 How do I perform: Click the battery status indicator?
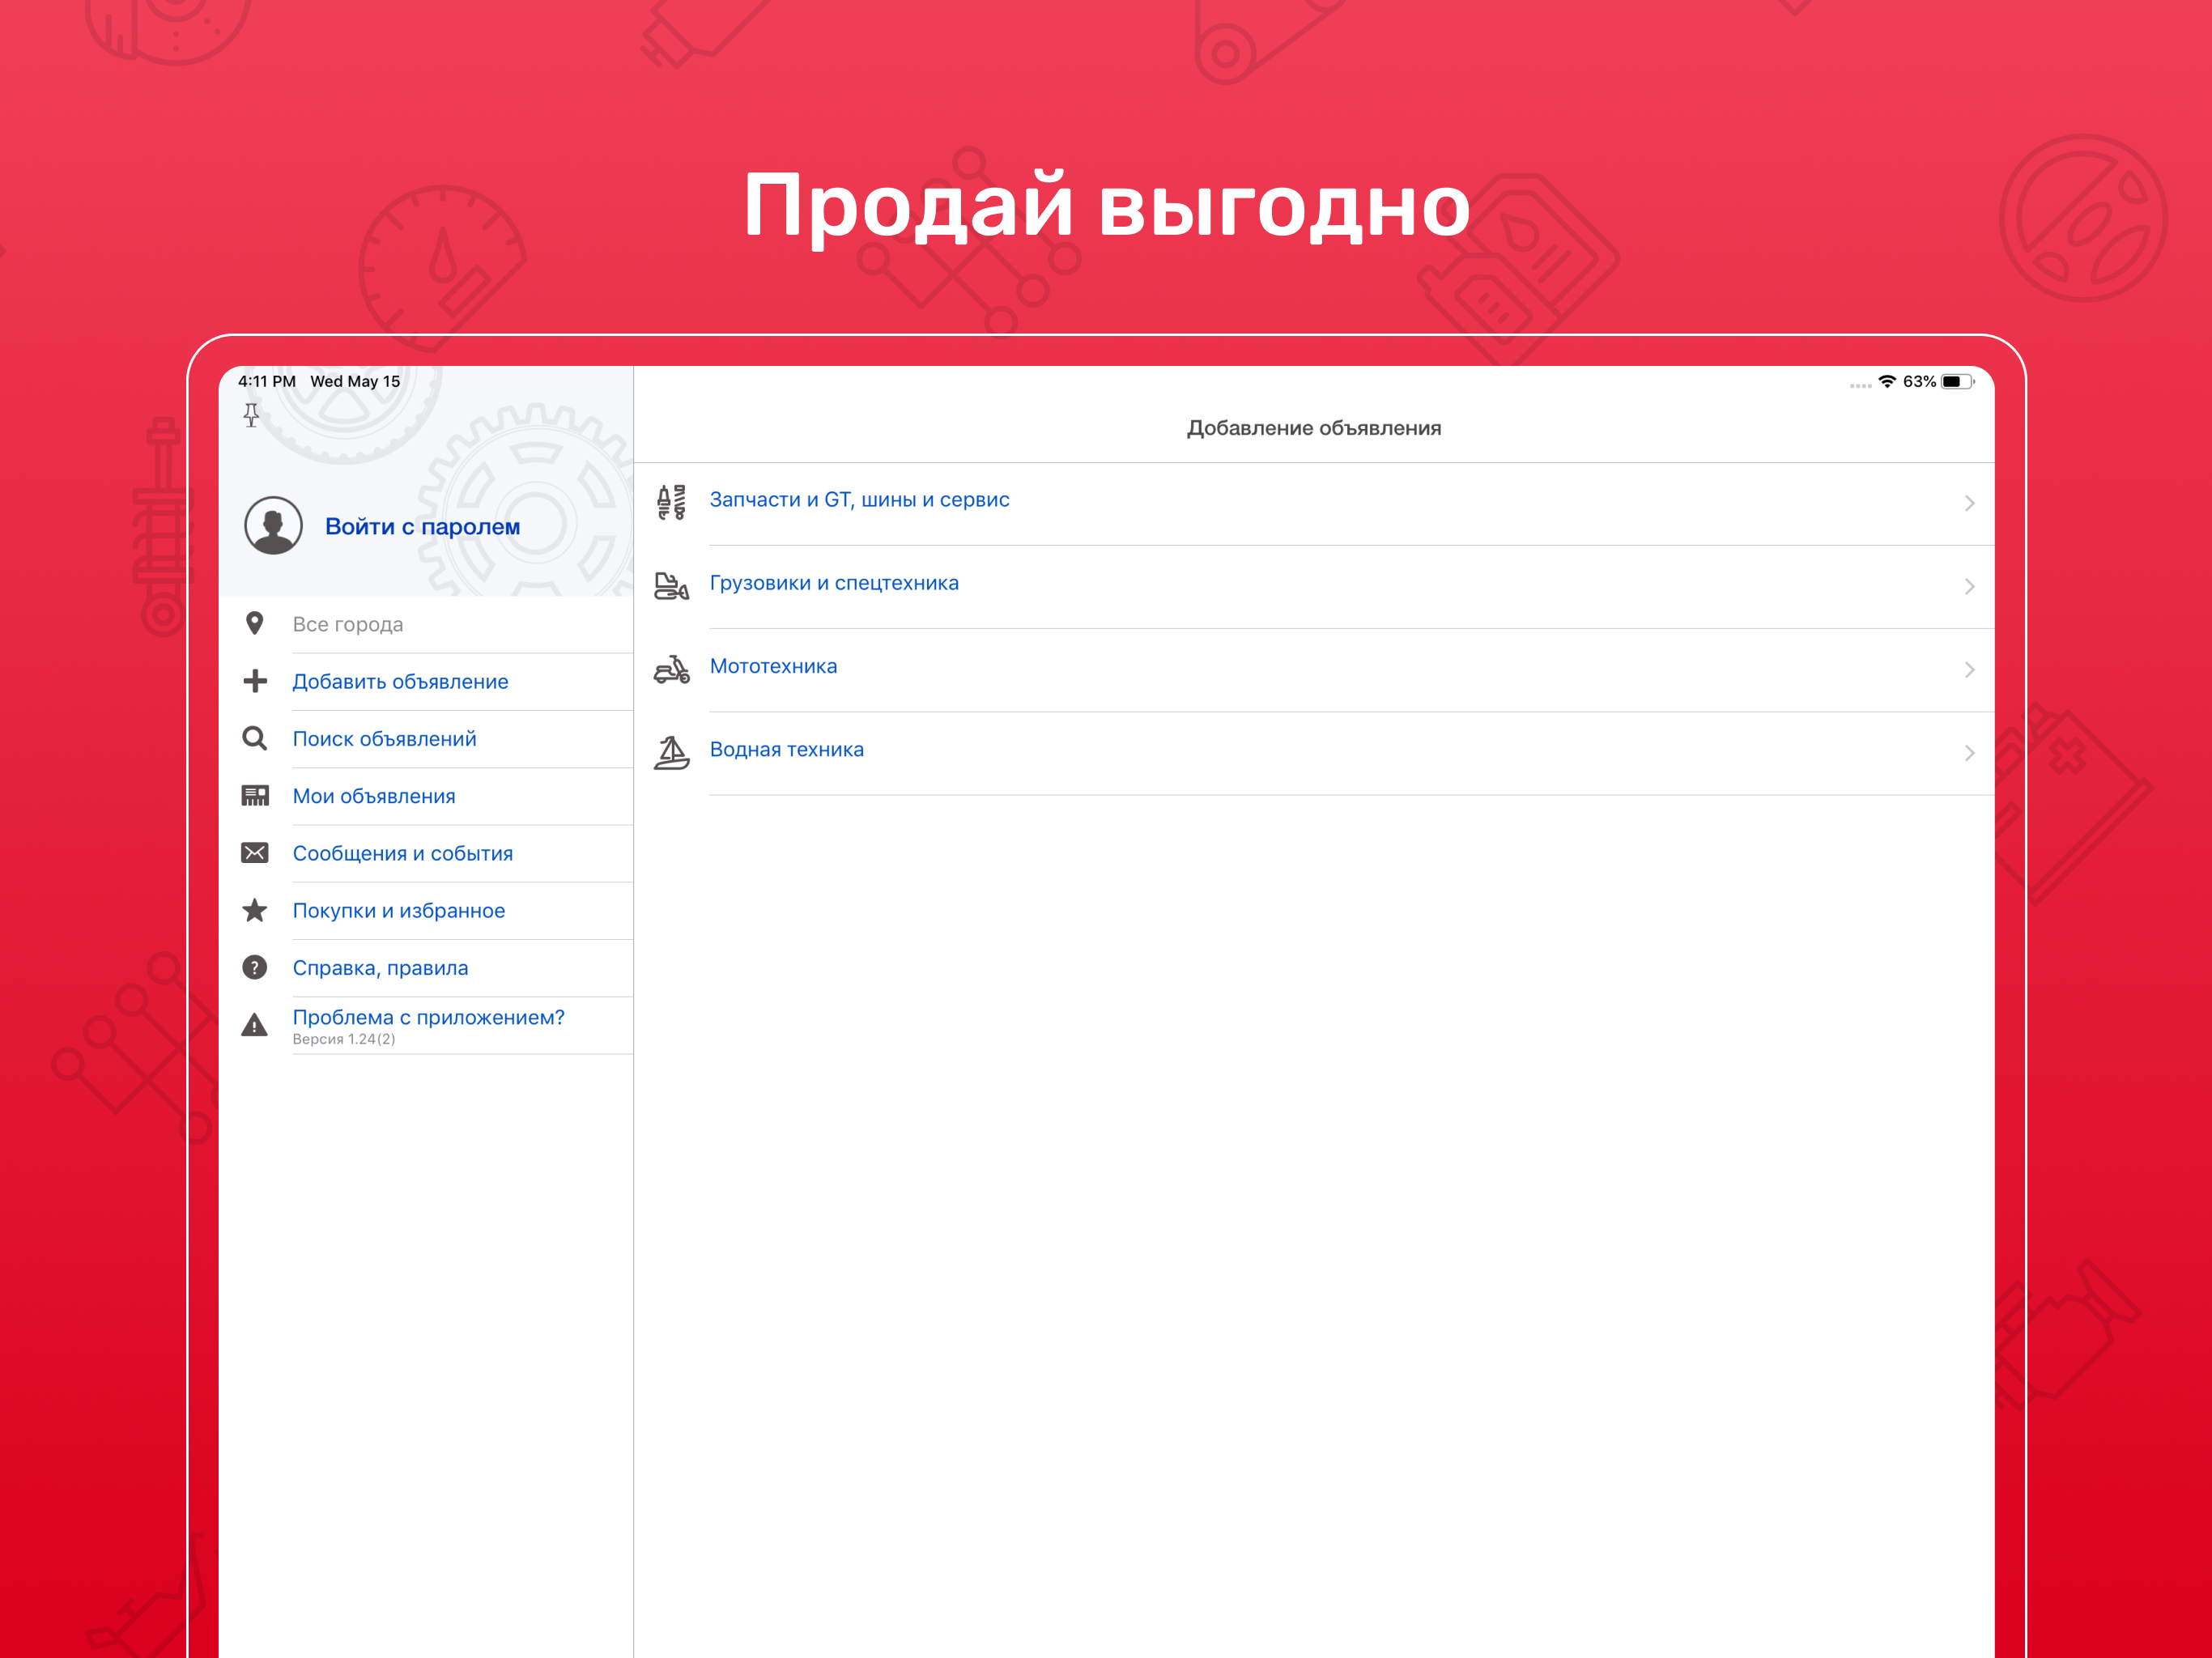(1957, 382)
